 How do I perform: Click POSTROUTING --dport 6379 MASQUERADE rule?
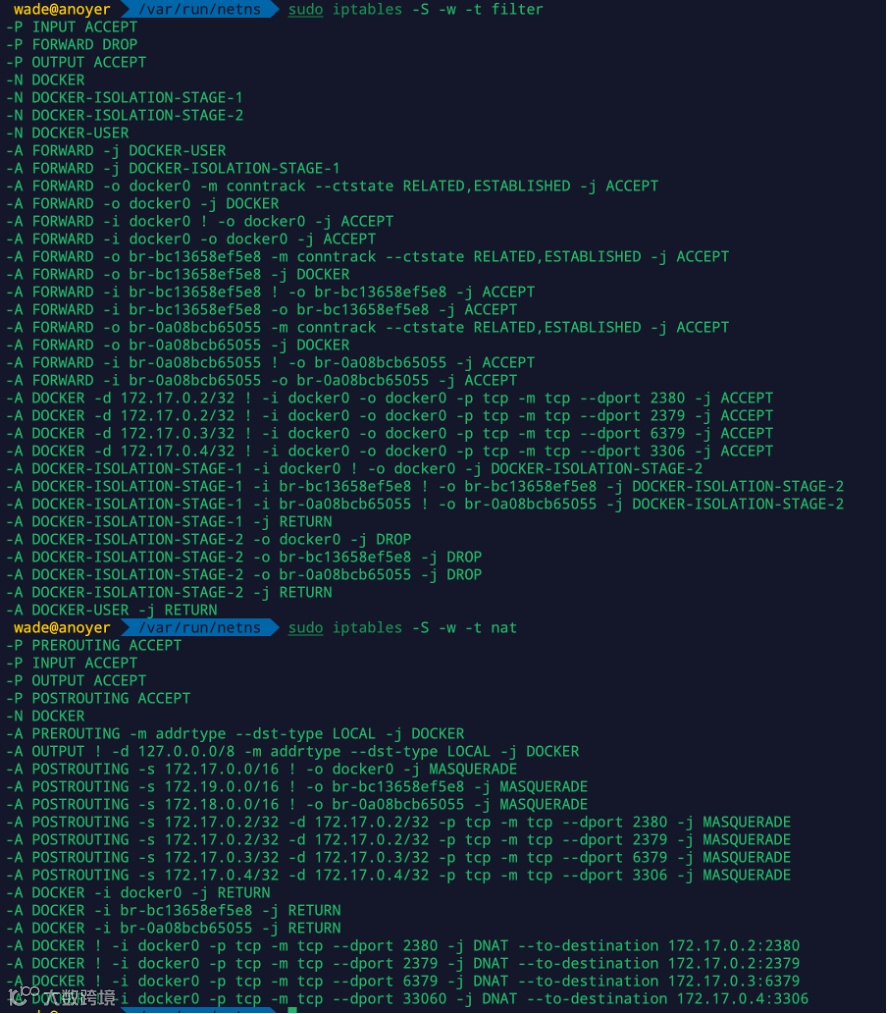(x=399, y=858)
